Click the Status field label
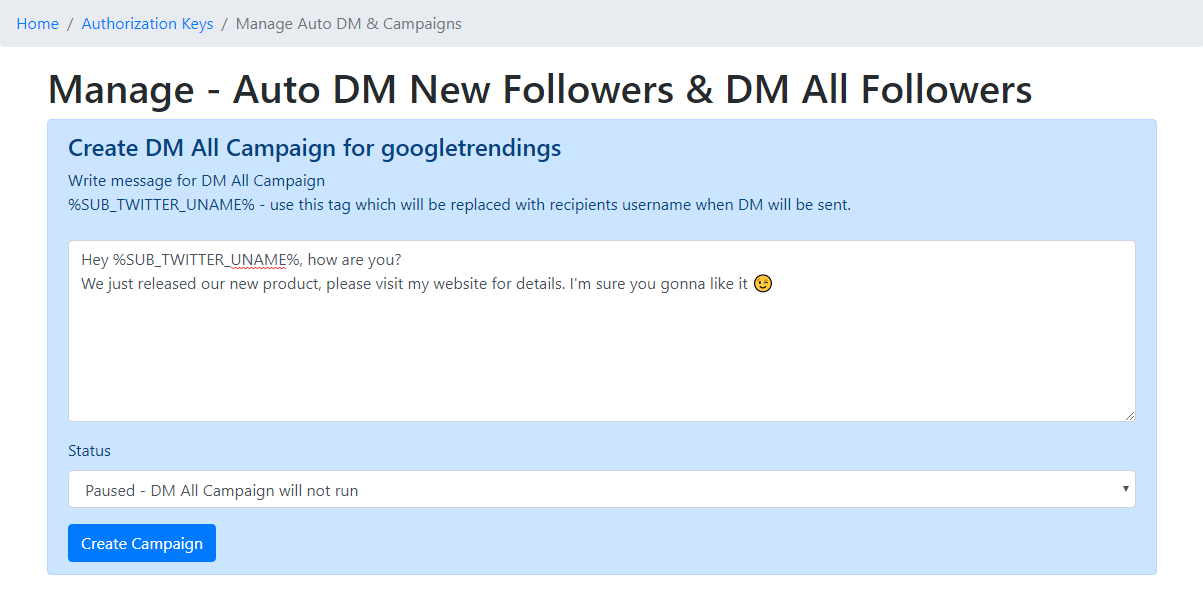1203x611 pixels. (89, 451)
